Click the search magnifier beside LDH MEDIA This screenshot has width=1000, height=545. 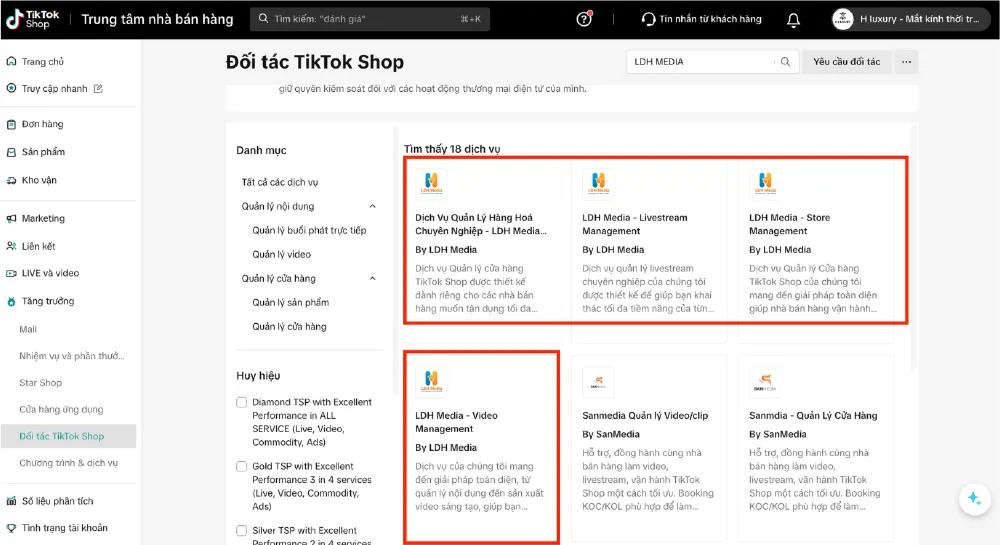click(x=785, y=62)
